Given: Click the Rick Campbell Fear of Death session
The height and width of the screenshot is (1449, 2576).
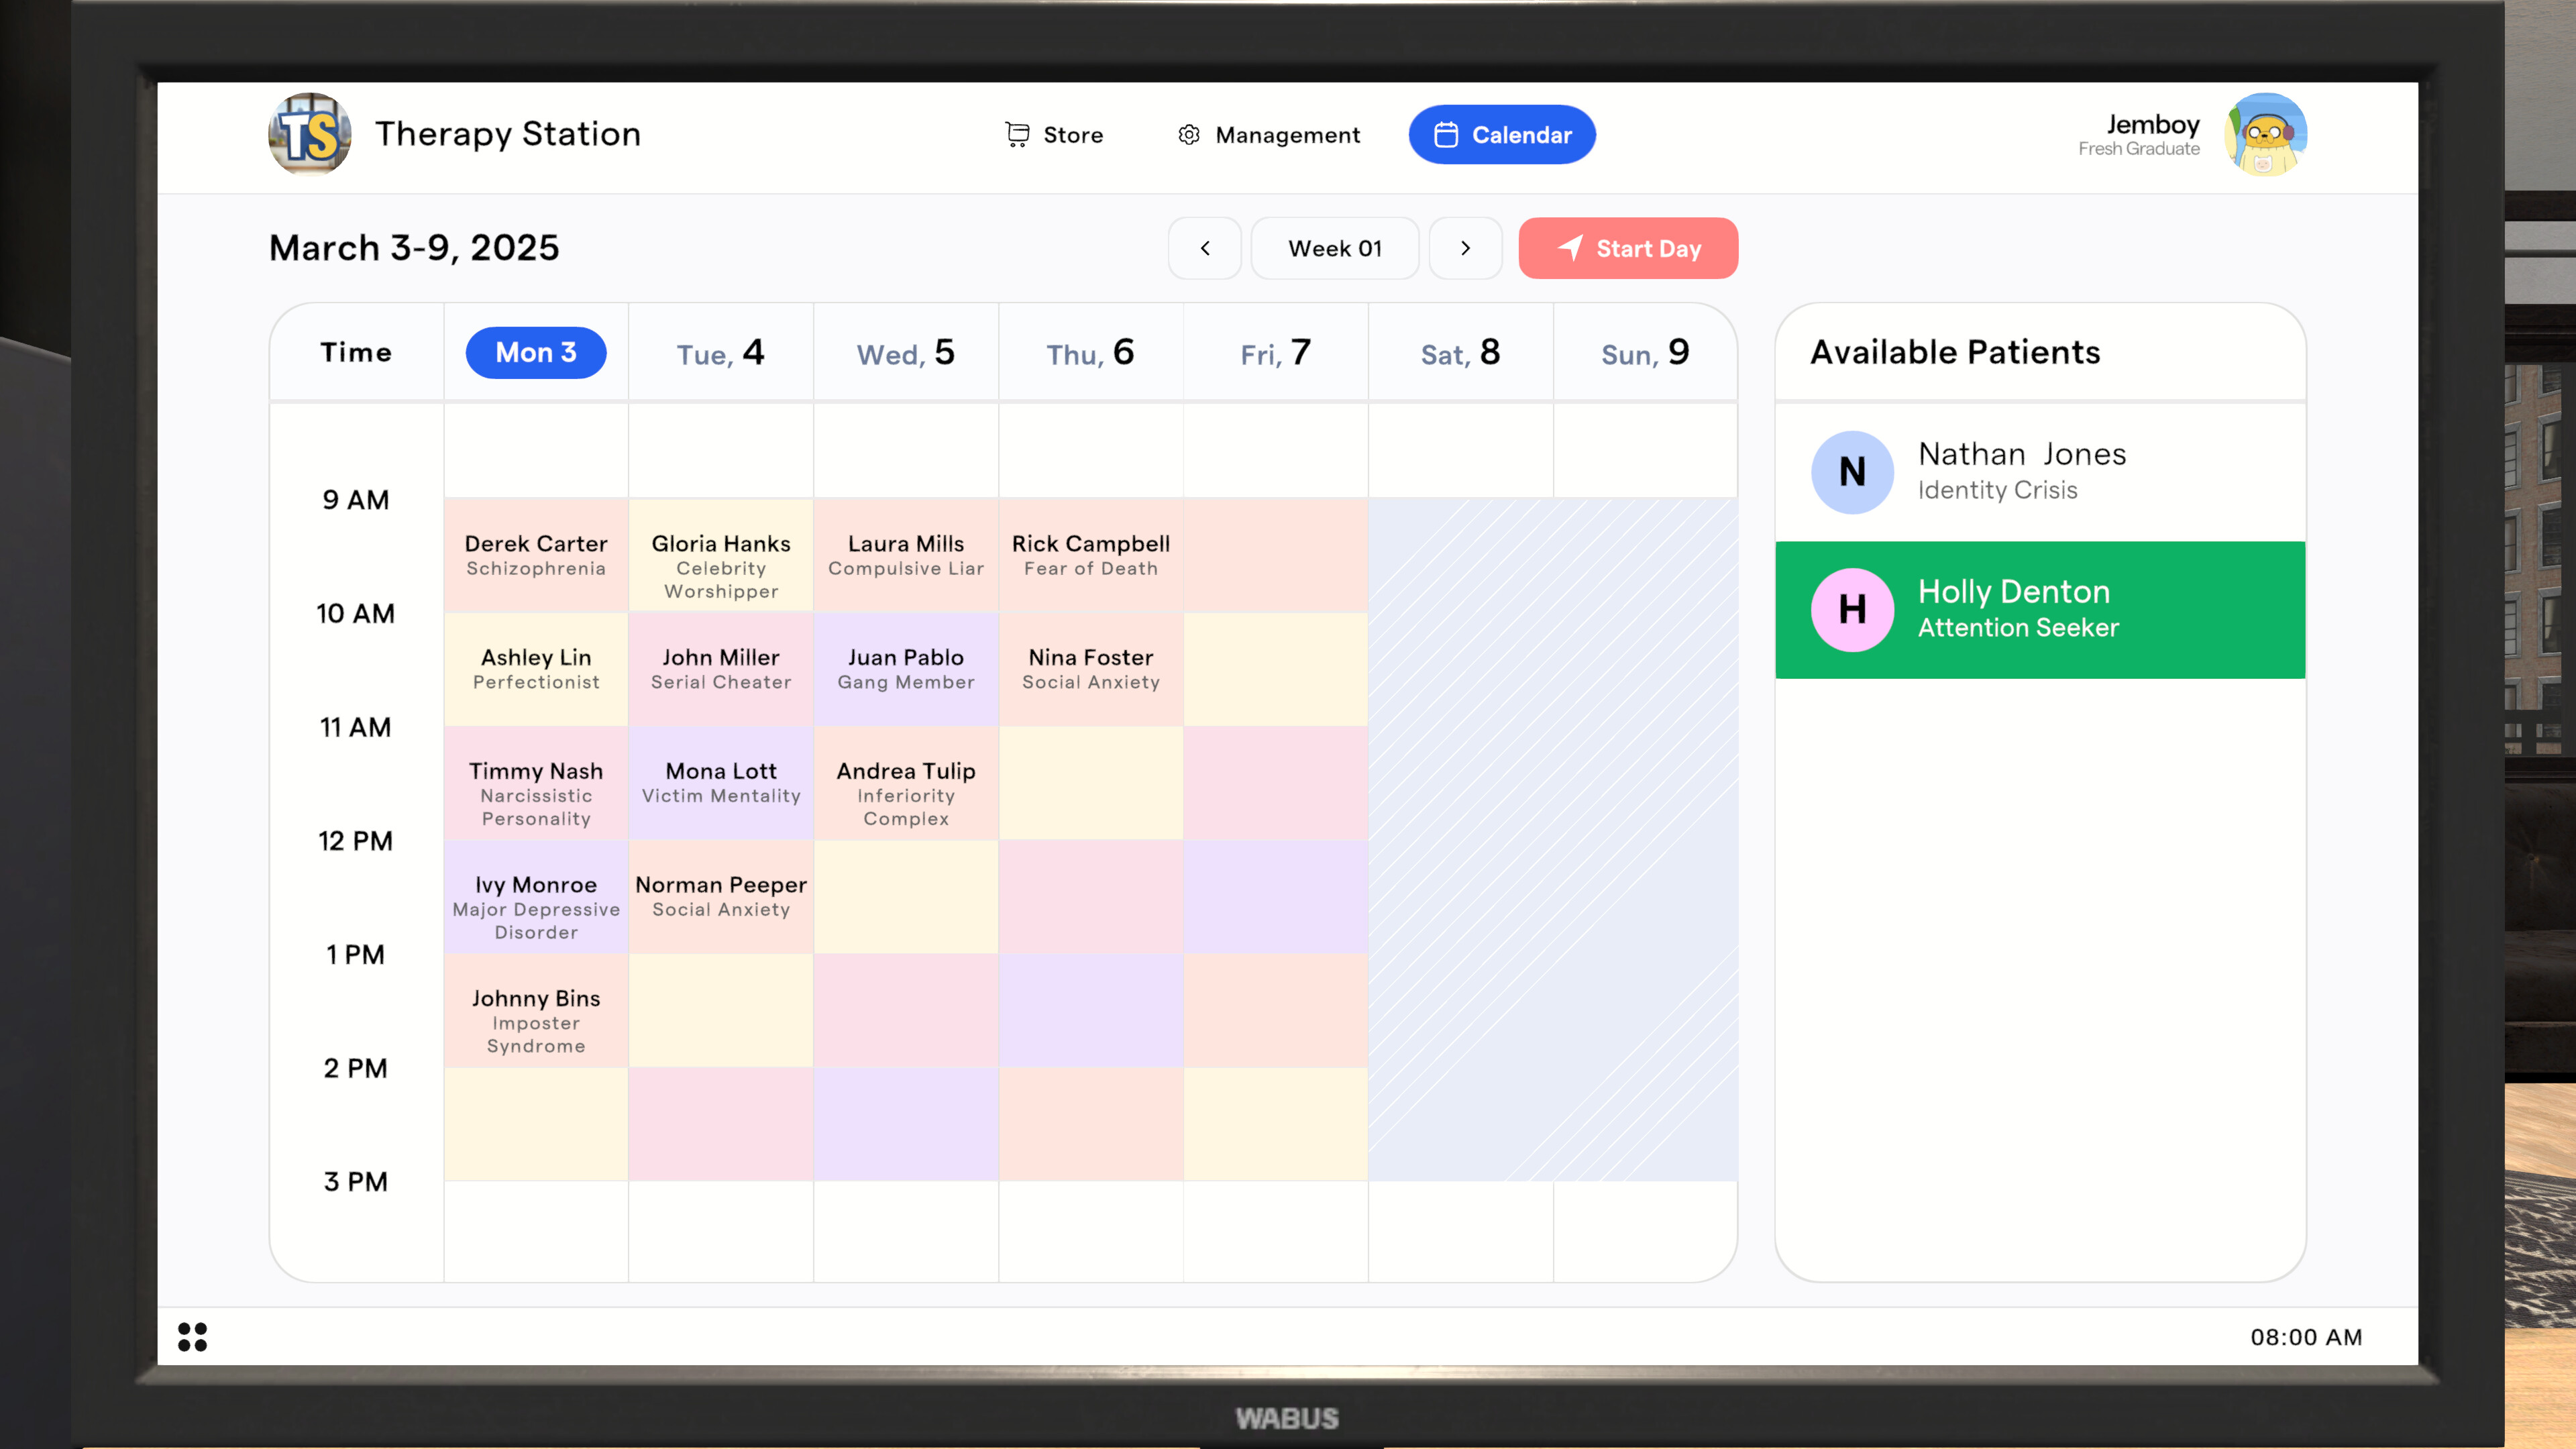Looking at the screenshot, I should 1090,555.
